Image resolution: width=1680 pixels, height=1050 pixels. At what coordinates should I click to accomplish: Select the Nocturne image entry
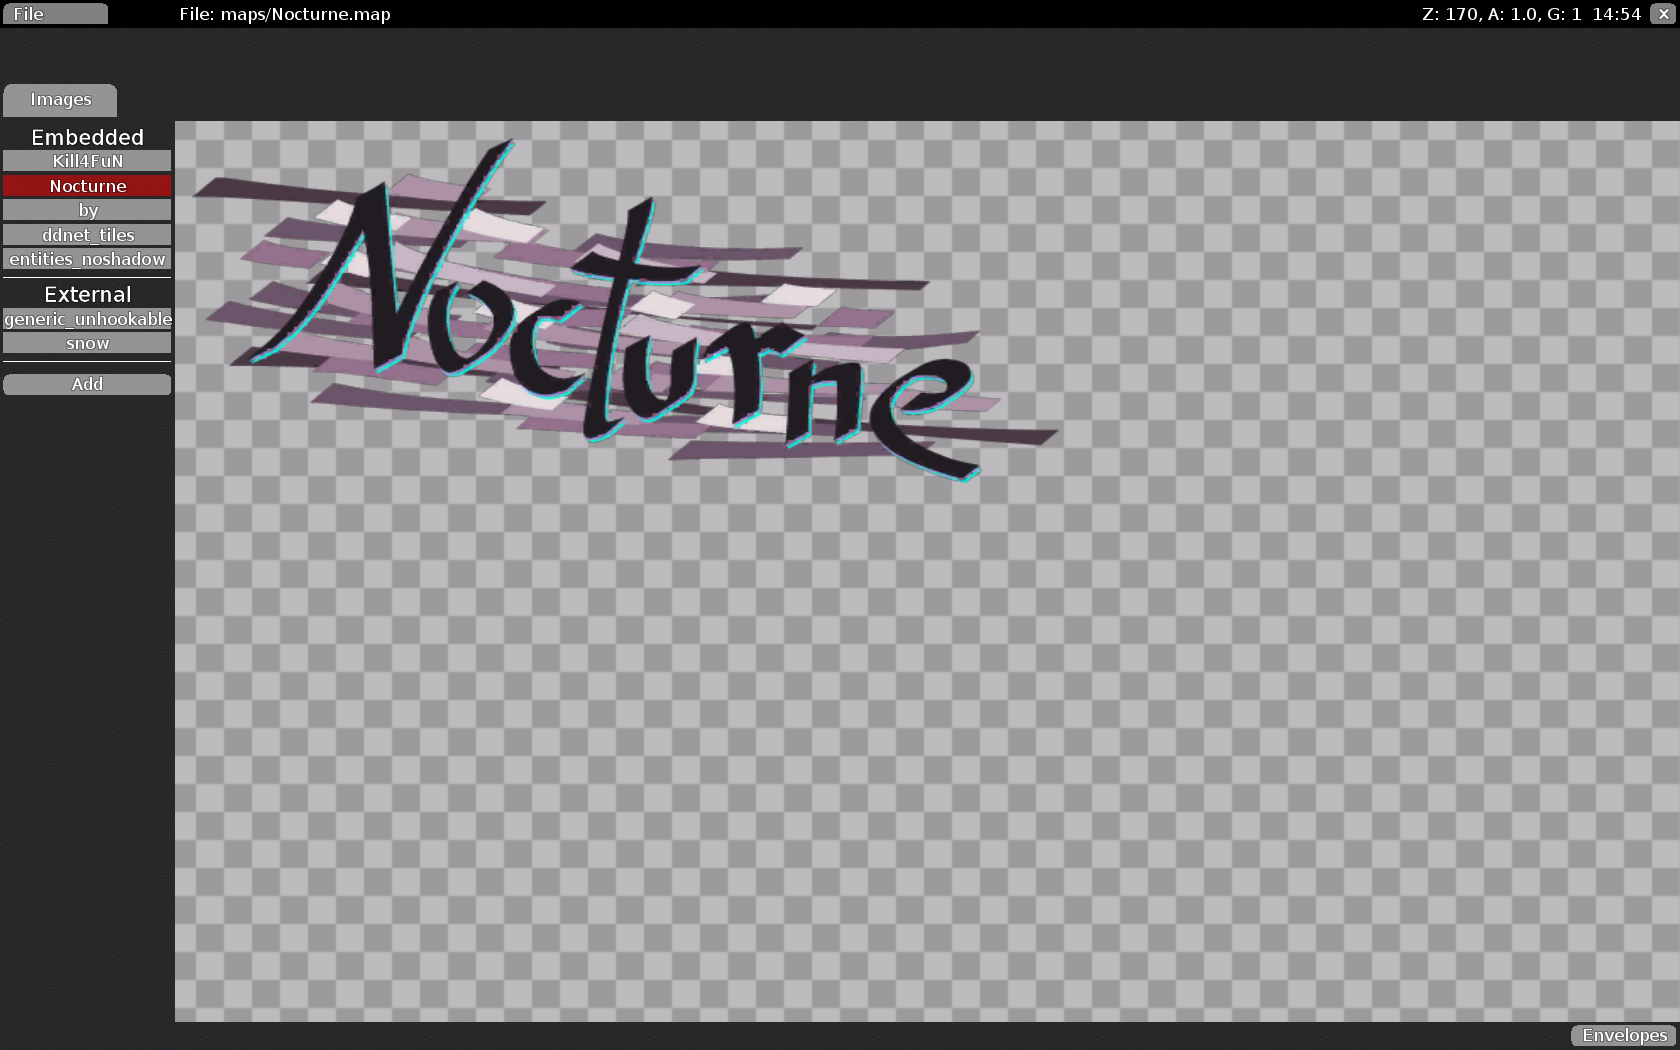pyautogui.click(x=87, y=185)
